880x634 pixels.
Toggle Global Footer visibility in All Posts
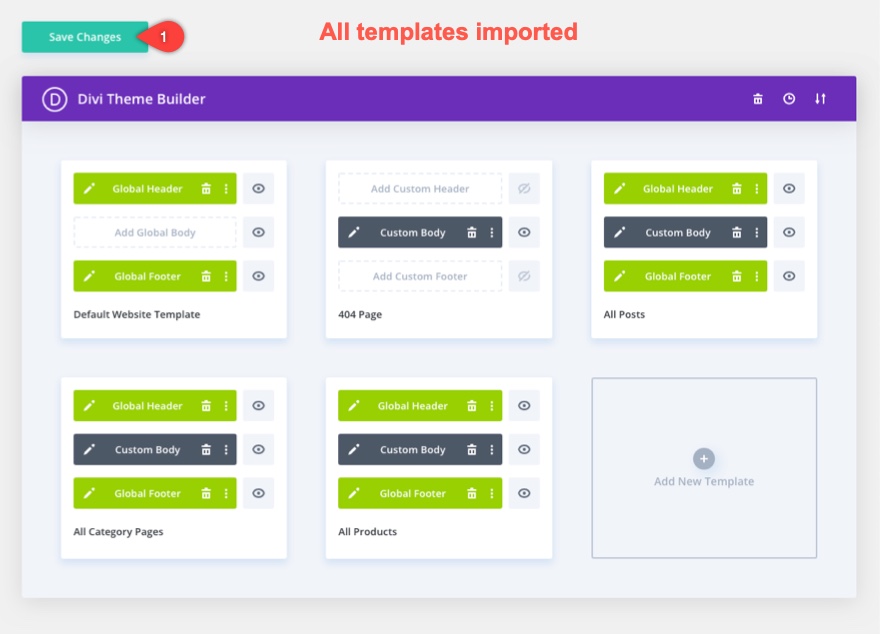click(789, 277)
